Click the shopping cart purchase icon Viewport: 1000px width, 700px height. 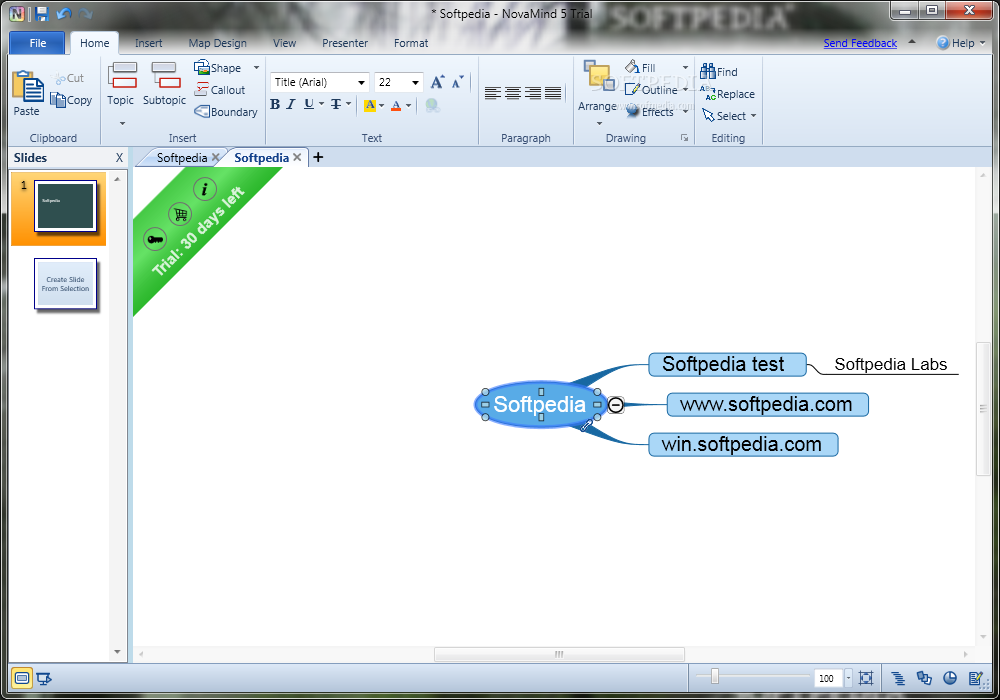(x=180, y=214)
